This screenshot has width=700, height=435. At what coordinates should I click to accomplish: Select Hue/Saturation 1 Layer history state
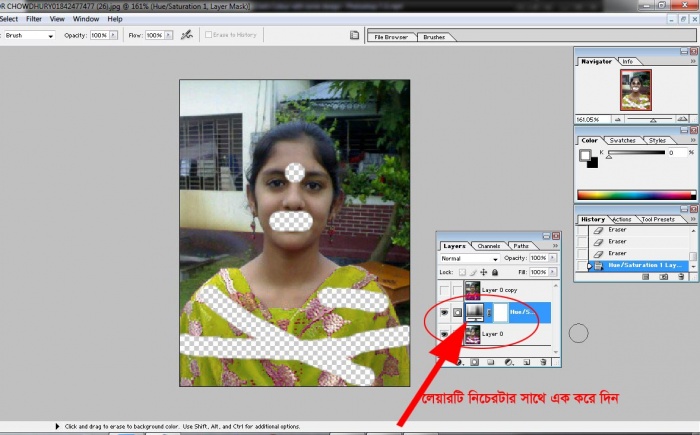639,265
